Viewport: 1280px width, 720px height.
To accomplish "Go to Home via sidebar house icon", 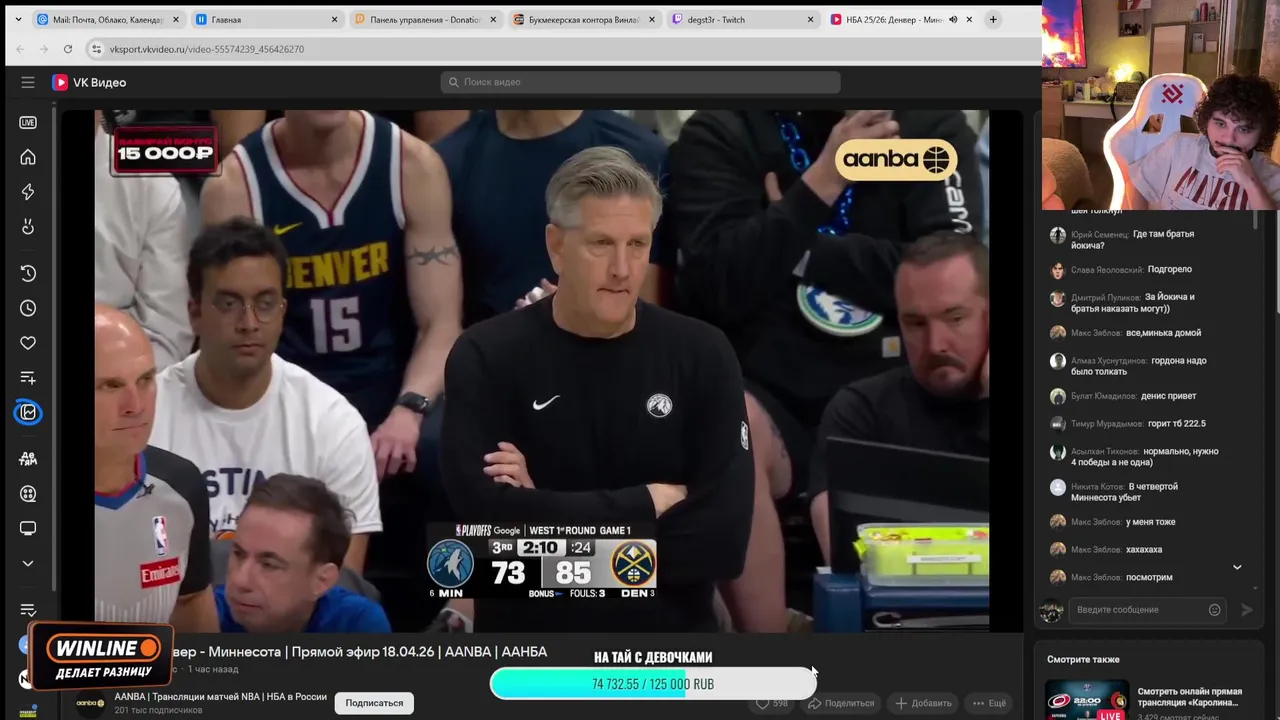I will (28, 157).
